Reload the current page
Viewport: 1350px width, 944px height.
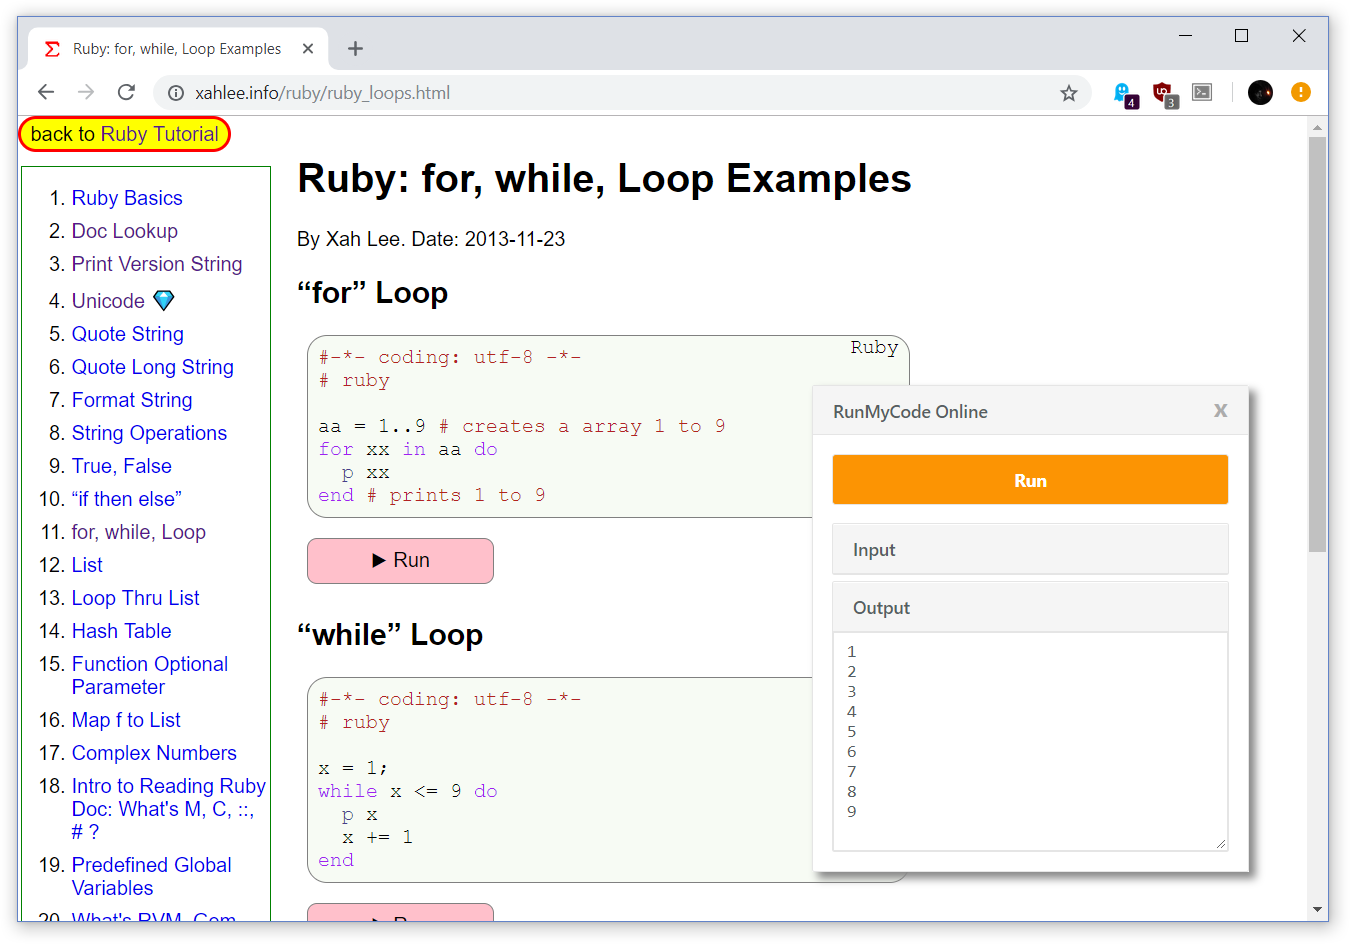126,92
